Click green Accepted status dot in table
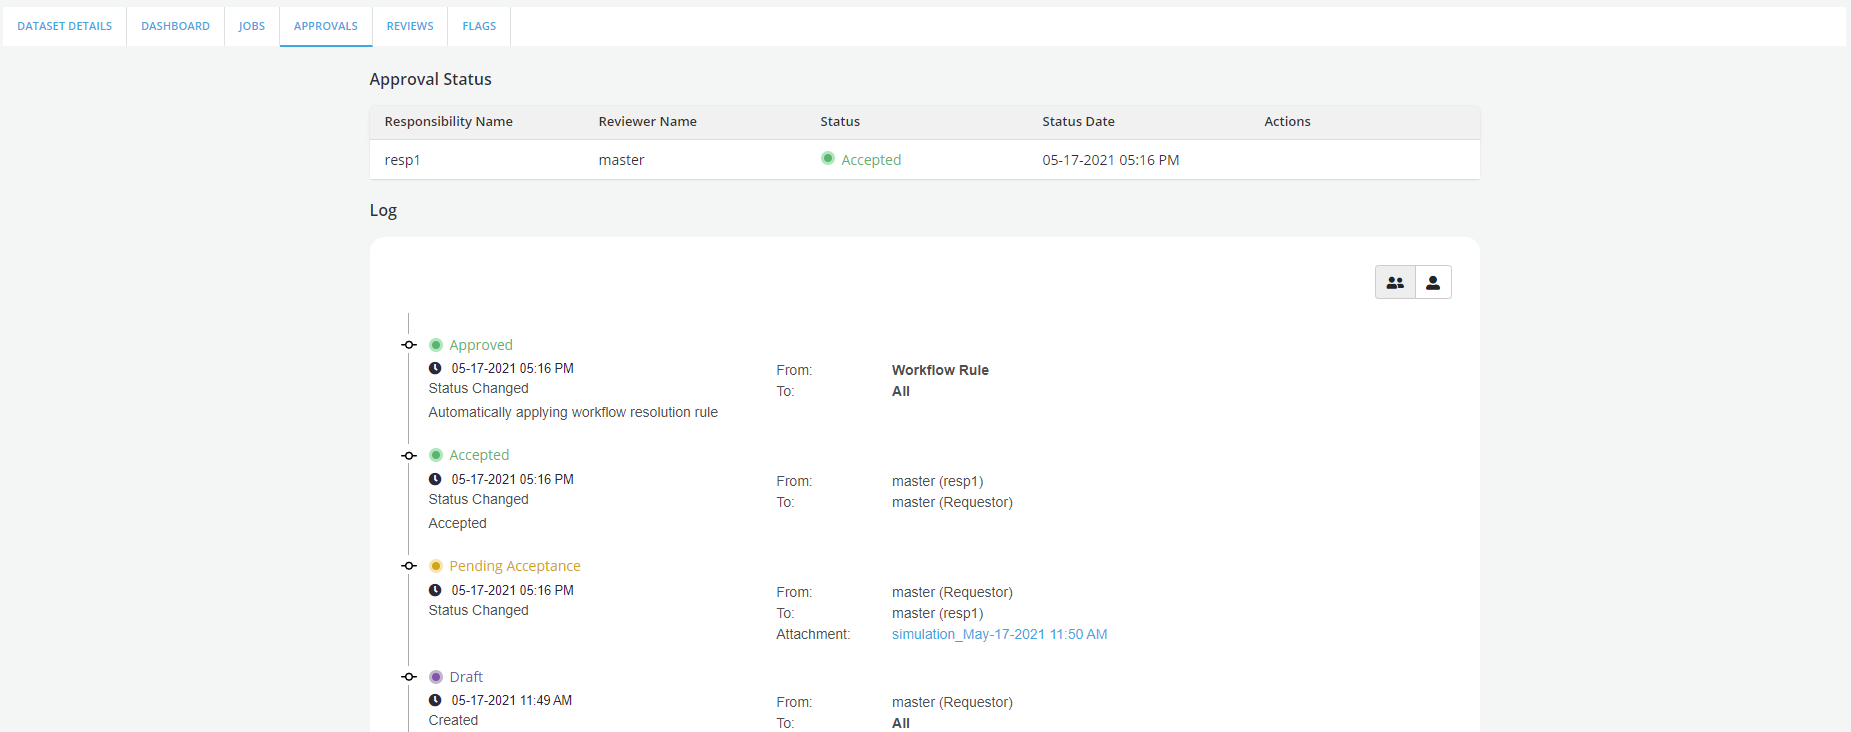Viewport: 1851px width, 732px height. 828,158
